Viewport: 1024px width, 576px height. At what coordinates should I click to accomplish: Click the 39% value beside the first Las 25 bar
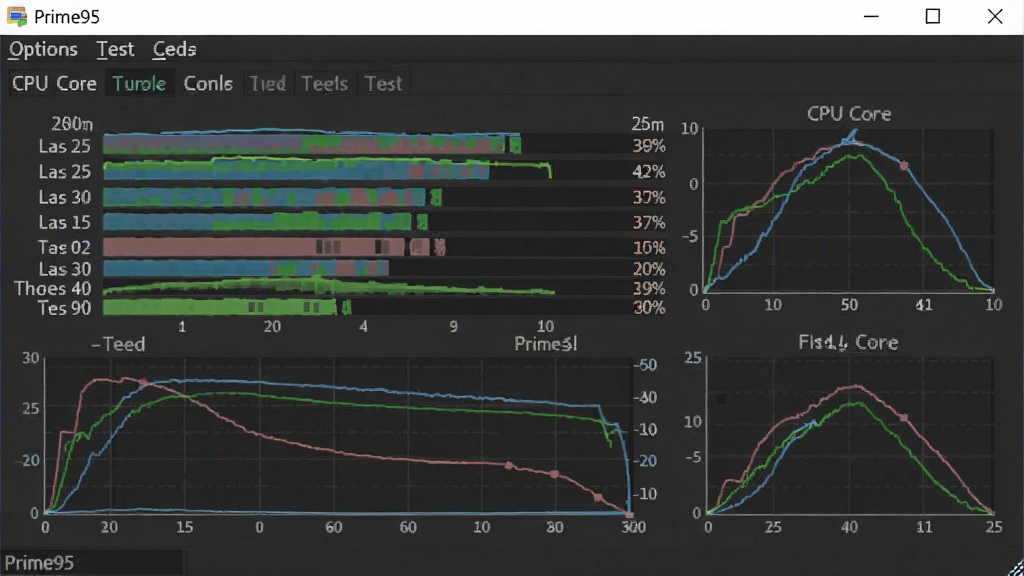(648, 146)
